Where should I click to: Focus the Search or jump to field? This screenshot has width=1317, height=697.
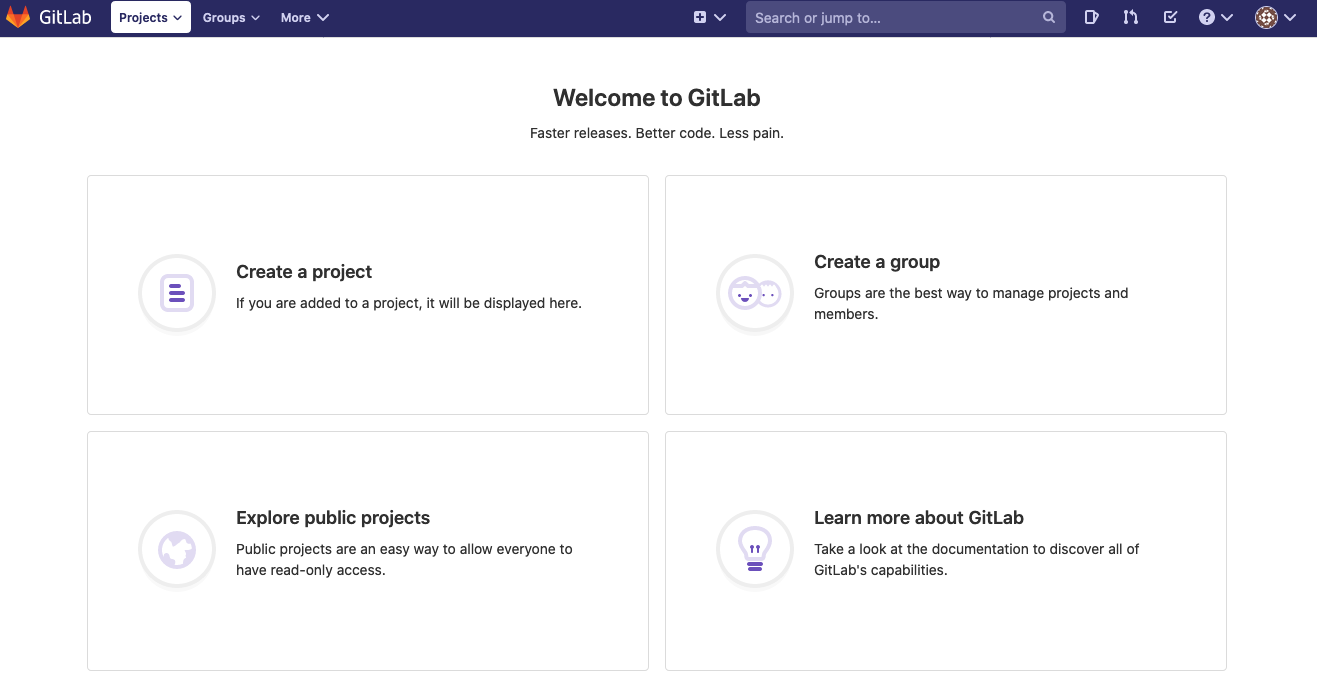905,17
